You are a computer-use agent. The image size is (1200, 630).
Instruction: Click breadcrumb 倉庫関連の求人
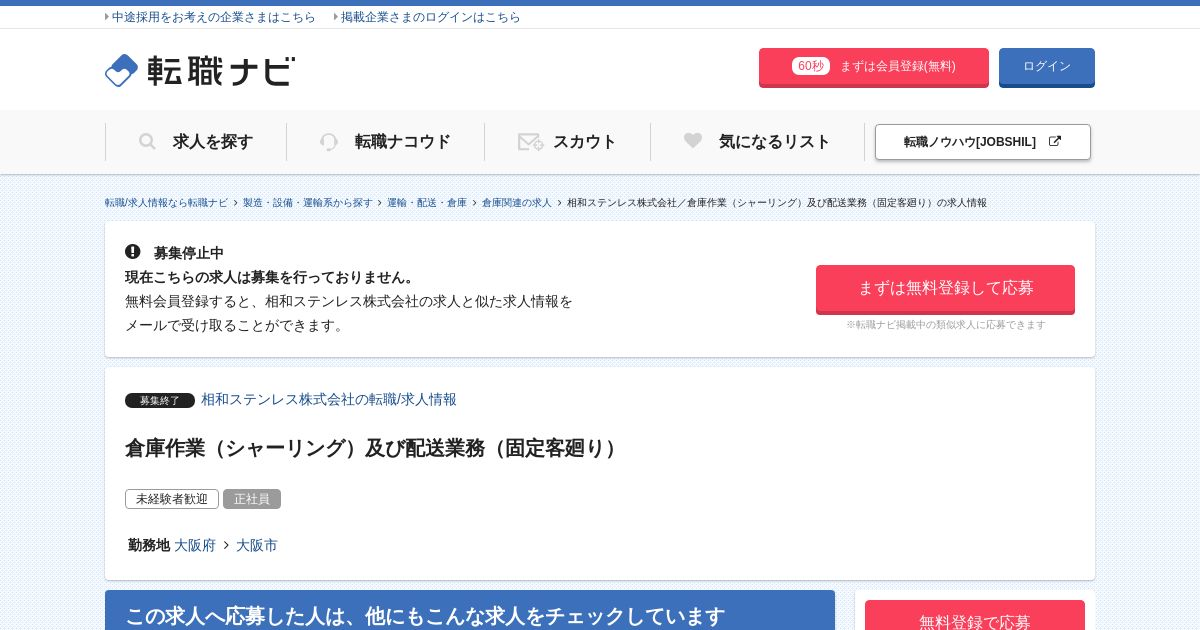click(x=517, y=203)
